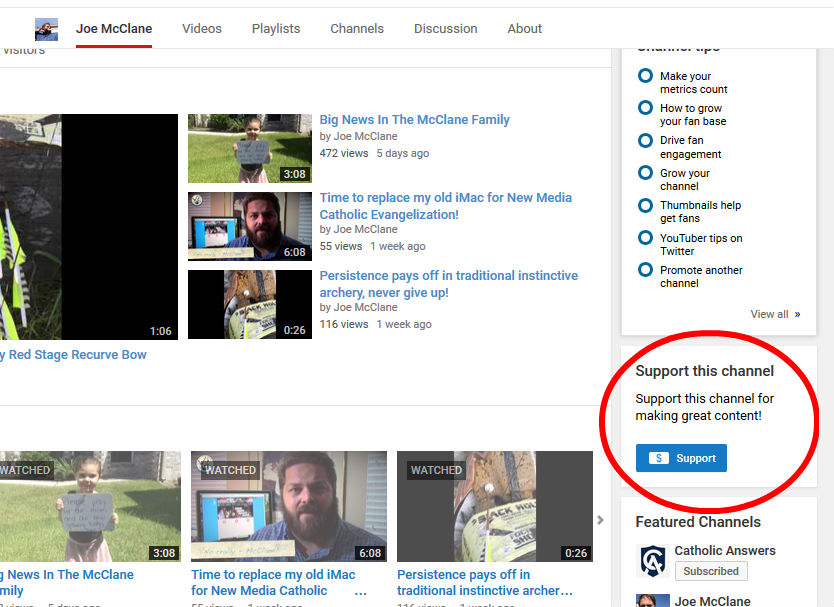Open the Playlists tab
Image resolution: width=834 pixels, height=607 pixels.
(275, 28)
